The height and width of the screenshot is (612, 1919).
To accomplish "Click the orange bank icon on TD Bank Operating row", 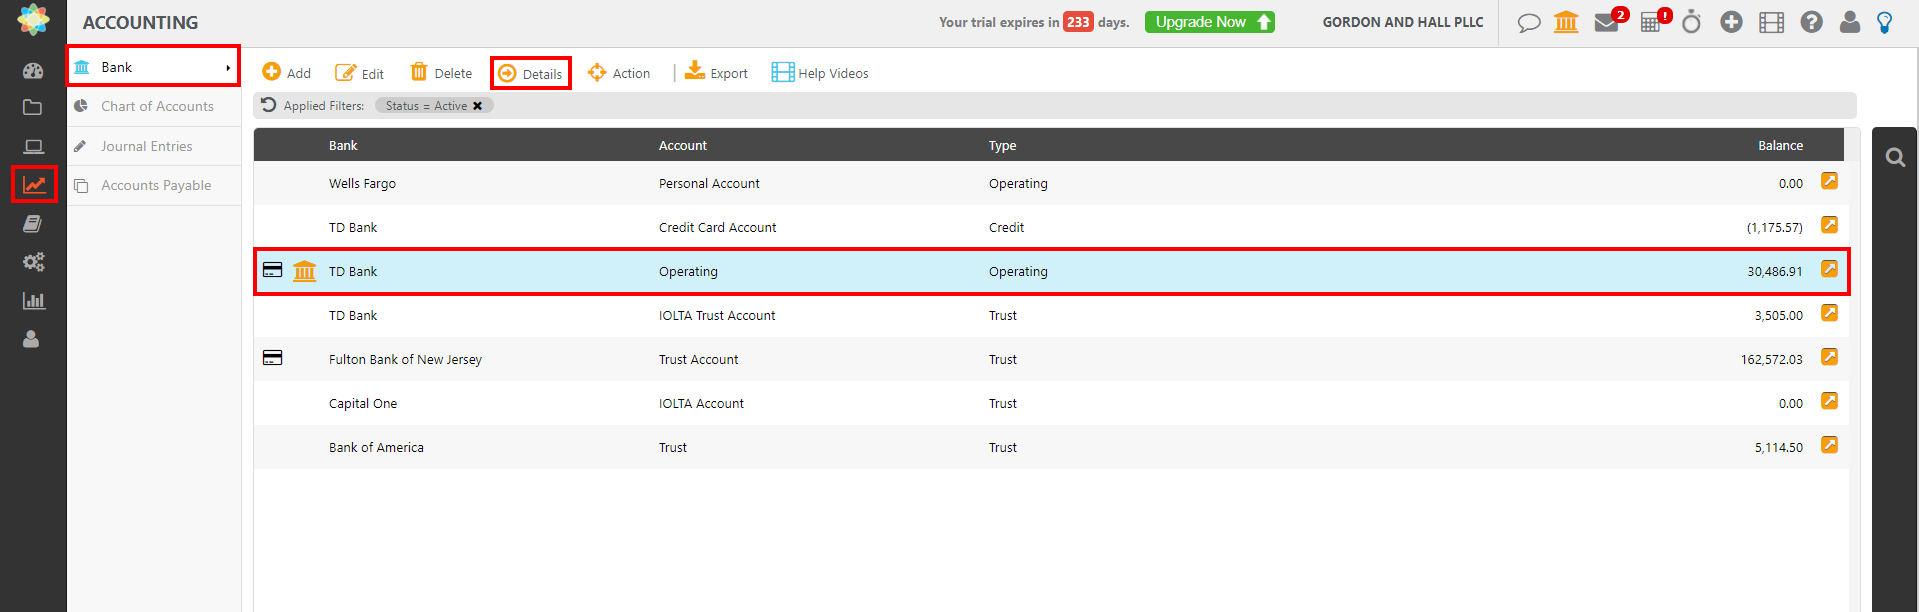I will coord(304,271).
